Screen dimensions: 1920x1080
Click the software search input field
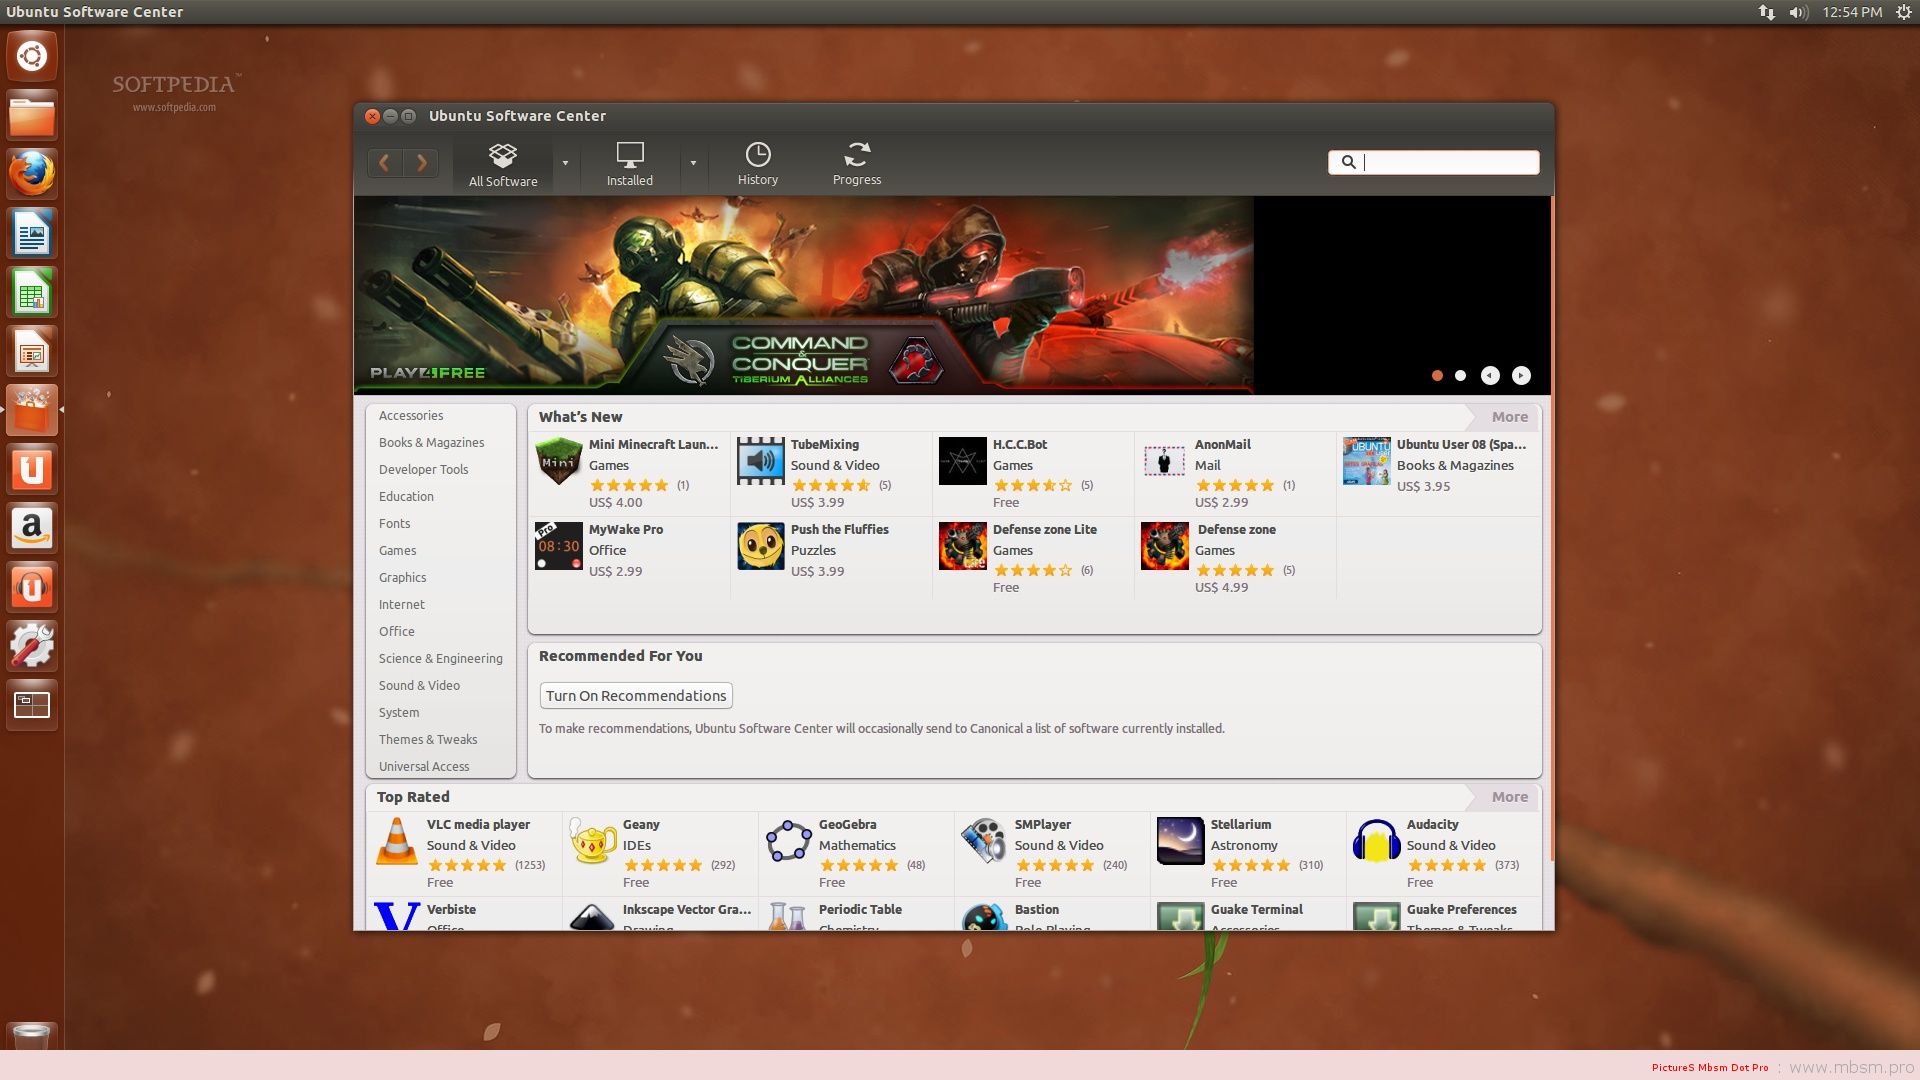click(1445, 162)
